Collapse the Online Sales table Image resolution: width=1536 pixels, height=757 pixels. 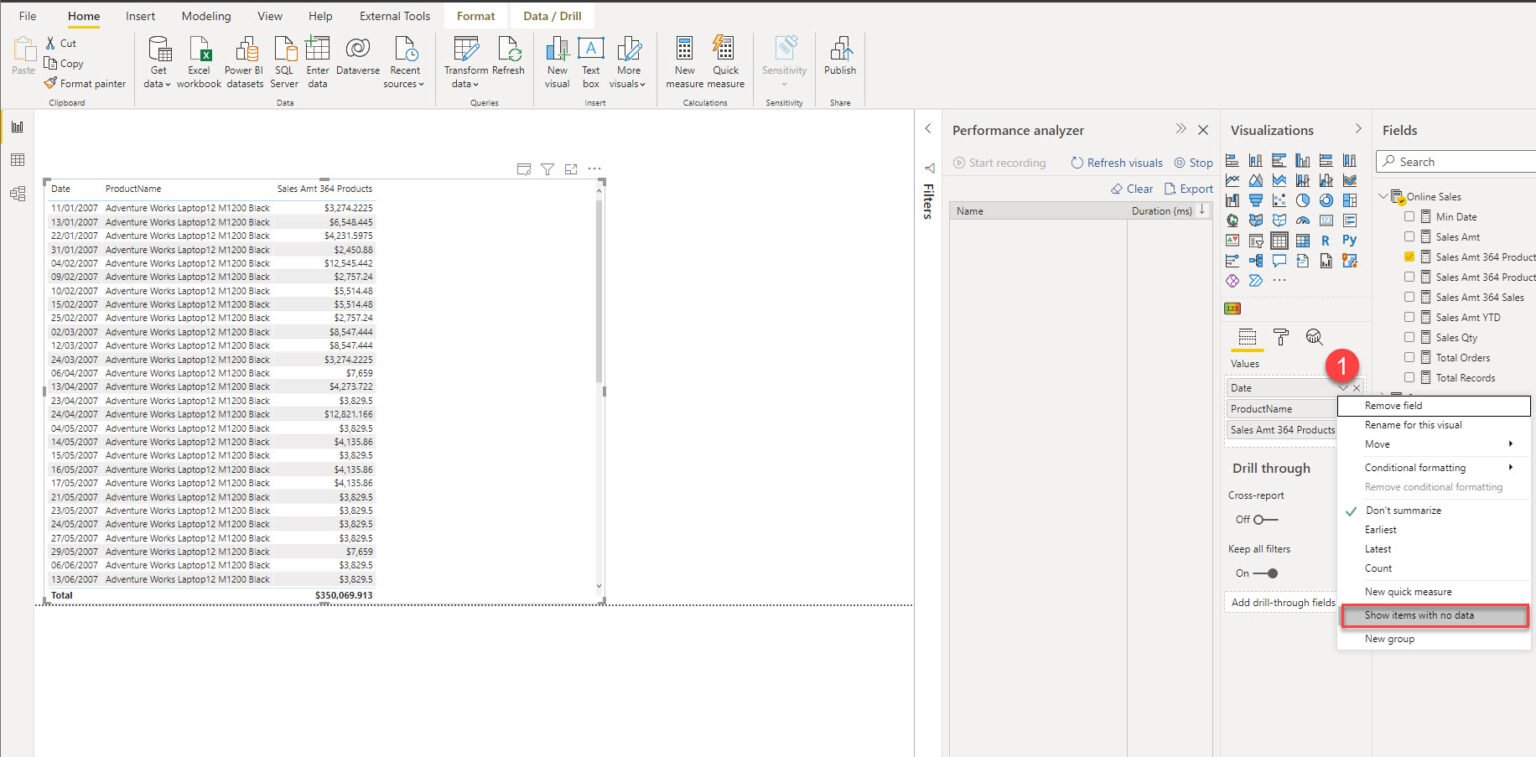pos(1386,196)
